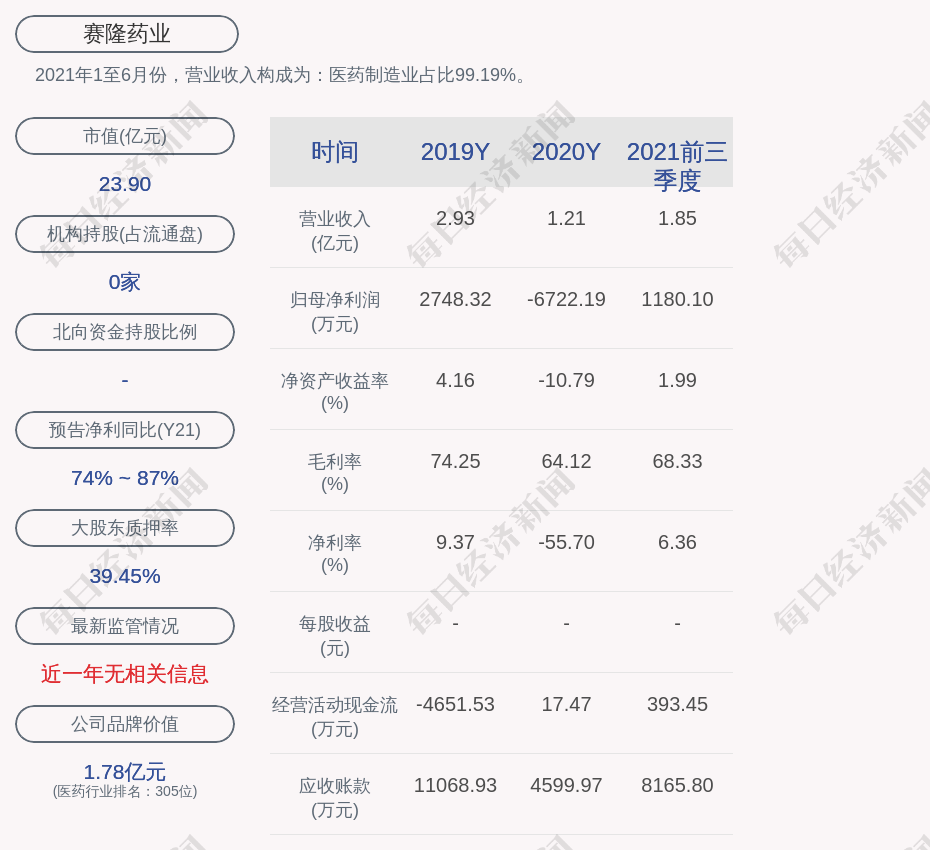930x850 pixels.
Task: Click the cash flow value 17.47
Action: [x=566, y=704]
